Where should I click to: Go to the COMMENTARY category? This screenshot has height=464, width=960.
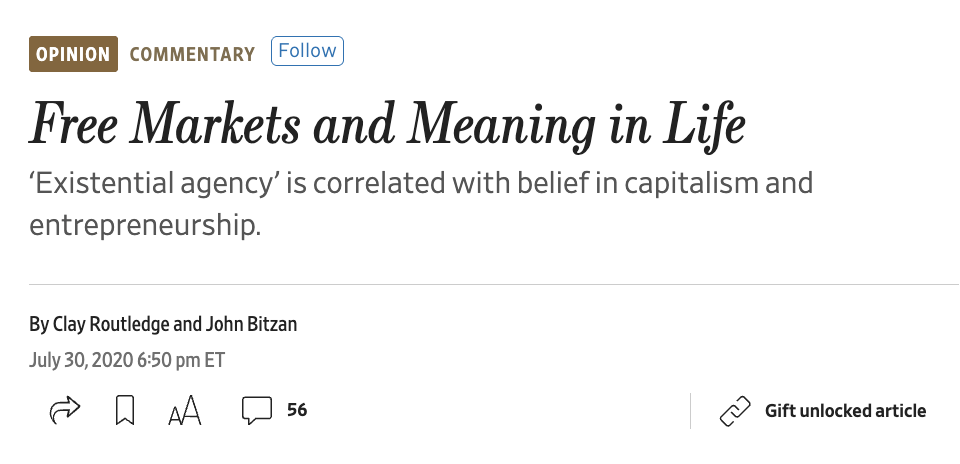click(192, 54)
